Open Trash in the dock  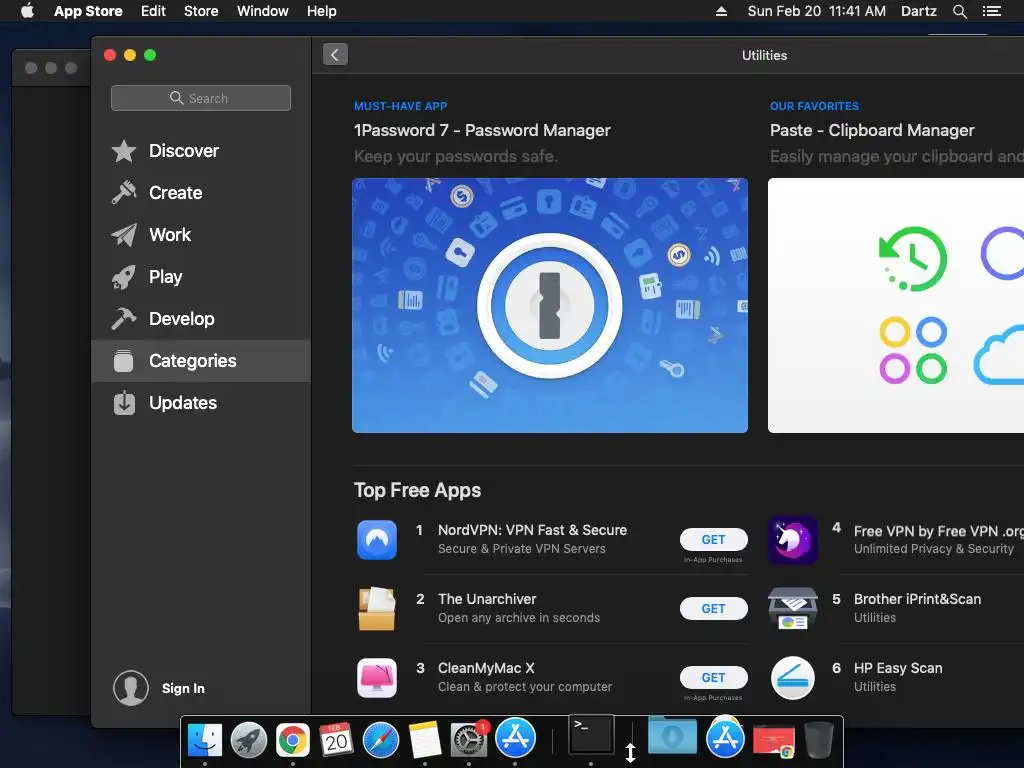coord(819,739)
